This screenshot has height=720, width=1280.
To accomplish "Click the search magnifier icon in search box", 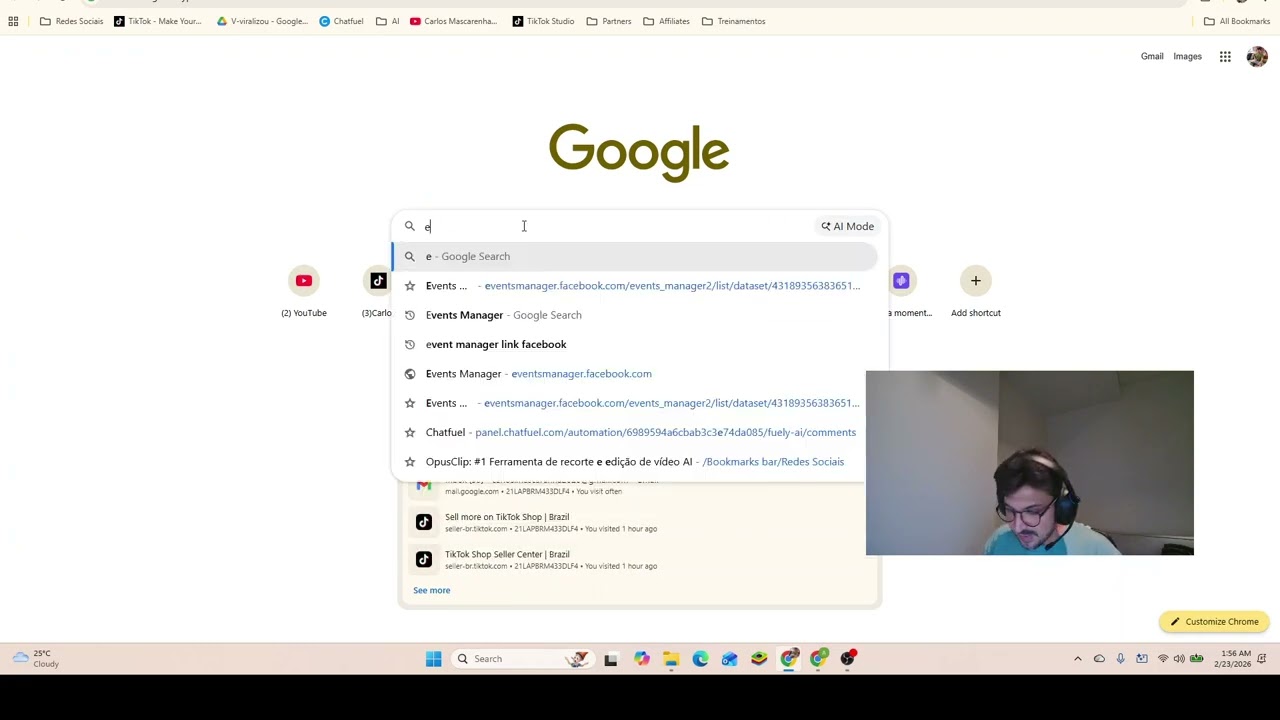I will 409,226.
